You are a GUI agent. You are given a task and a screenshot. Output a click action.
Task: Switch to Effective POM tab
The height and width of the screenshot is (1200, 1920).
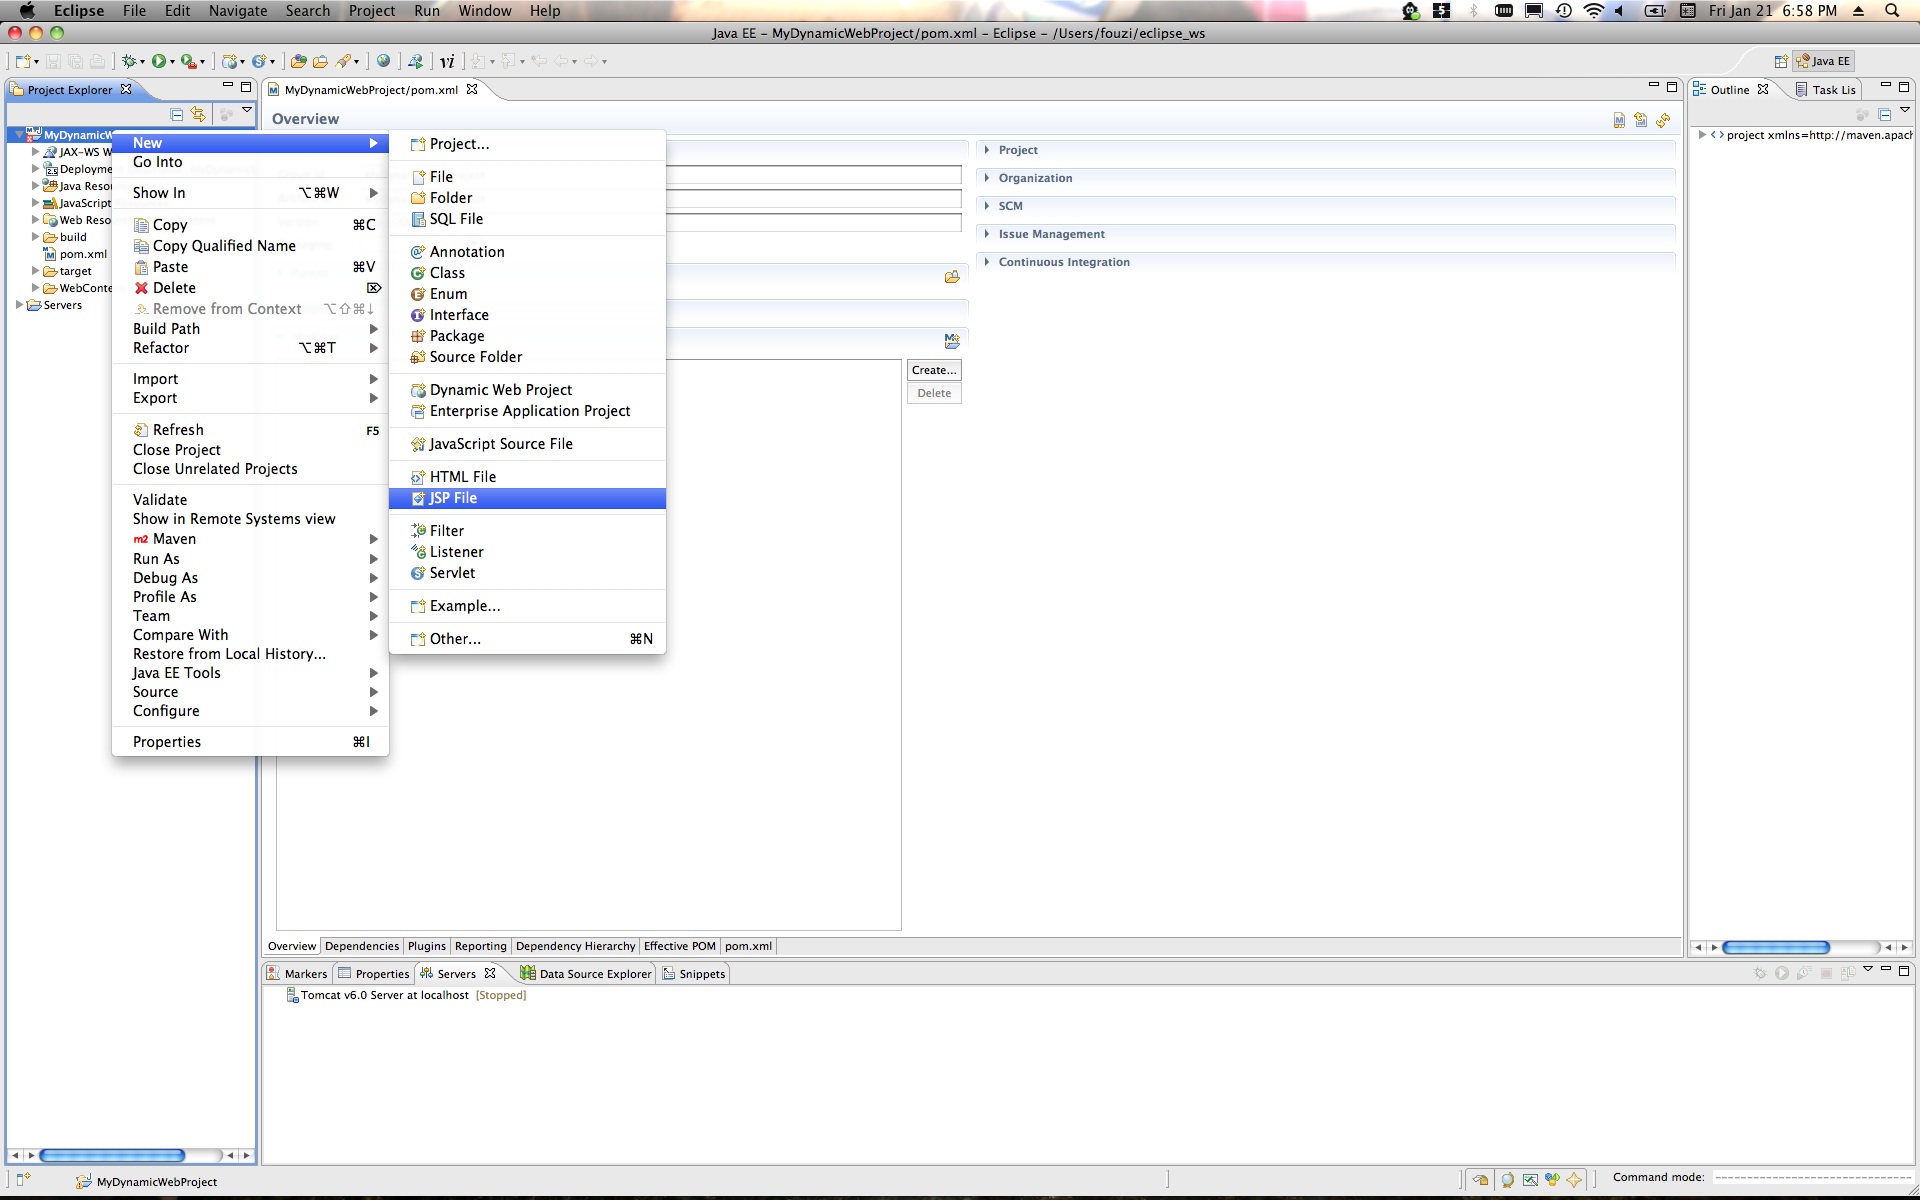coord(680,946)
